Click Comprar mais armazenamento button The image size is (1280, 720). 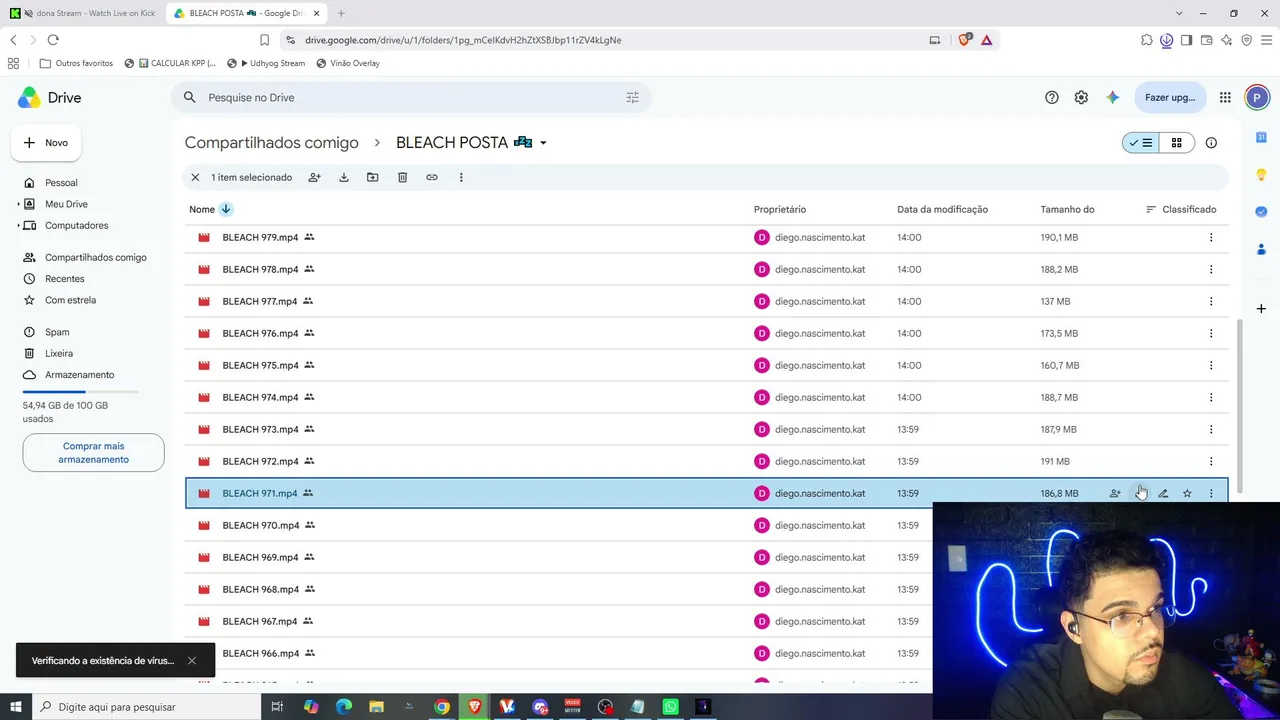(x=93, y=453)
